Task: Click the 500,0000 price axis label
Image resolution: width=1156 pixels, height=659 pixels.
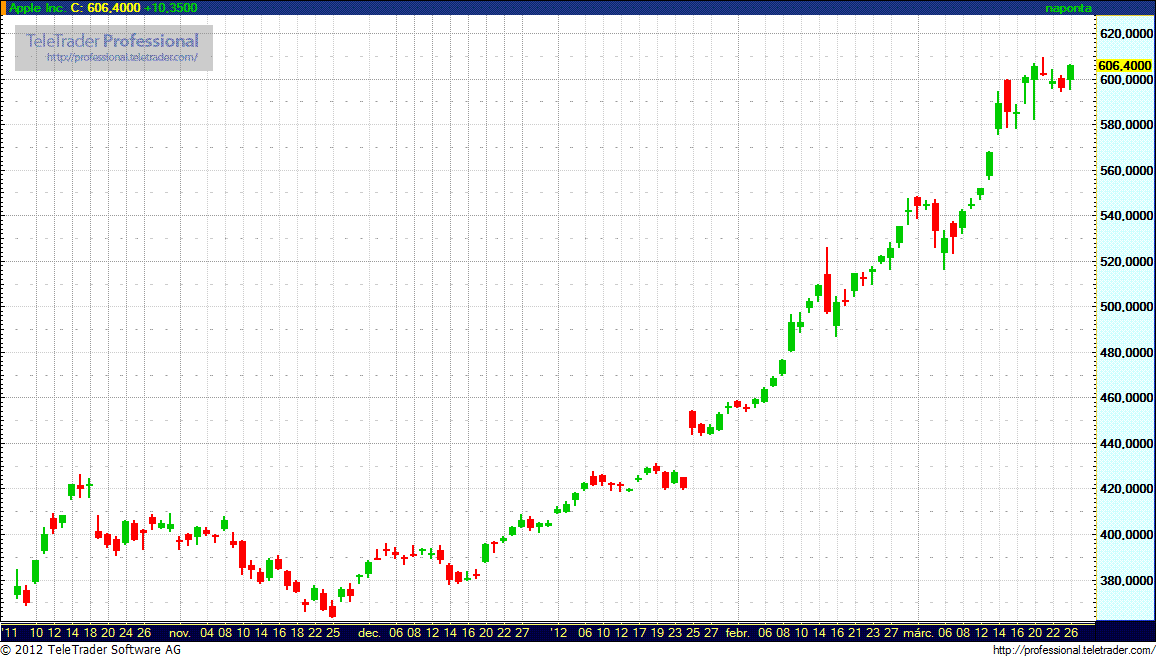Action: (1126, 307)
